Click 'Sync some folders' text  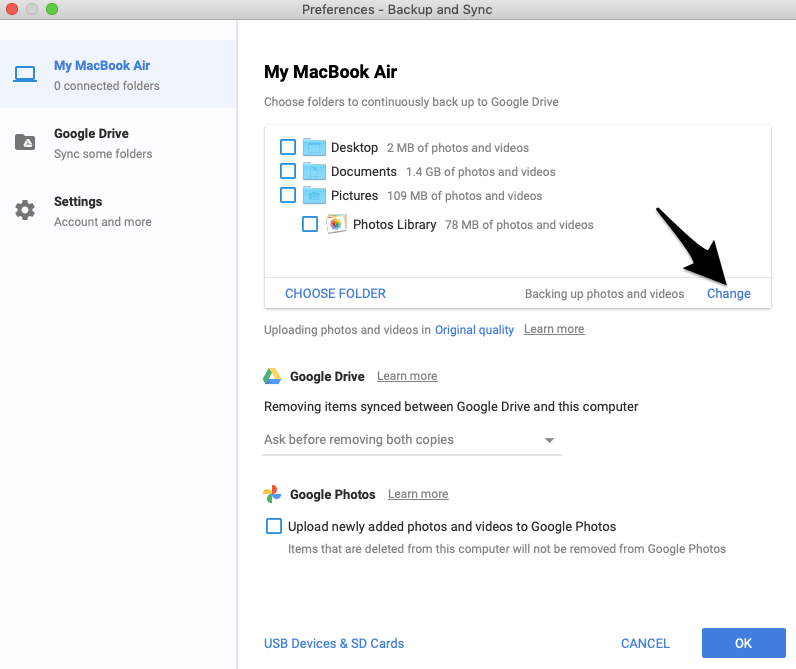coord(103,154)
